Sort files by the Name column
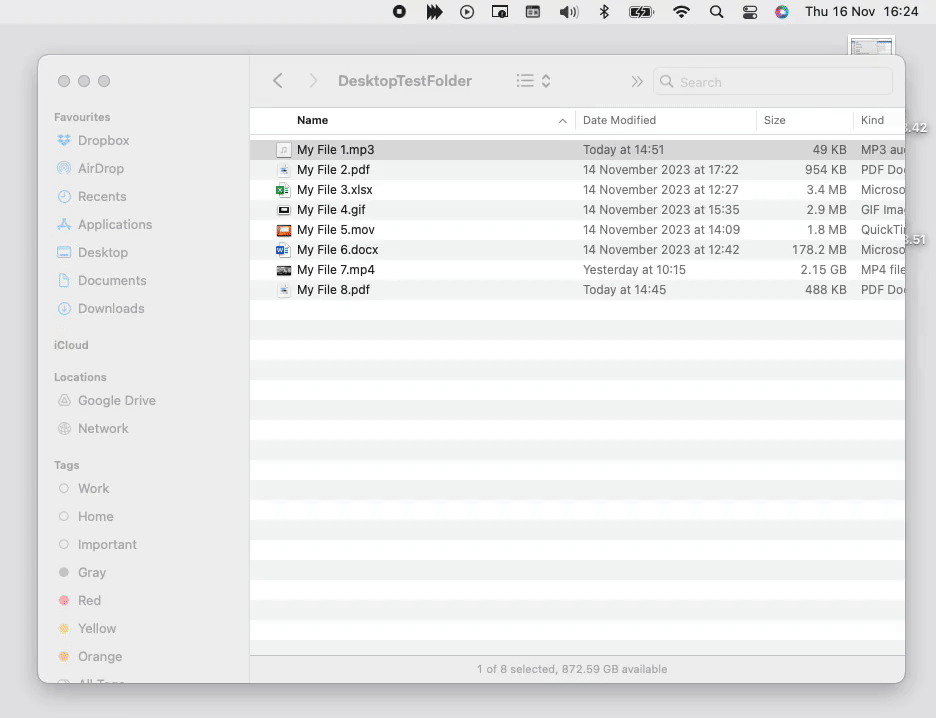 pos(312,120)
